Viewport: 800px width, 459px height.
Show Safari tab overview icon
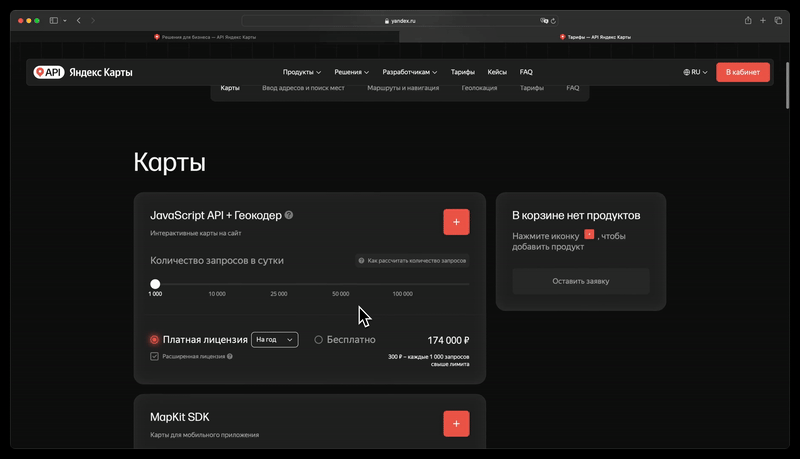[x=778, y=20]
